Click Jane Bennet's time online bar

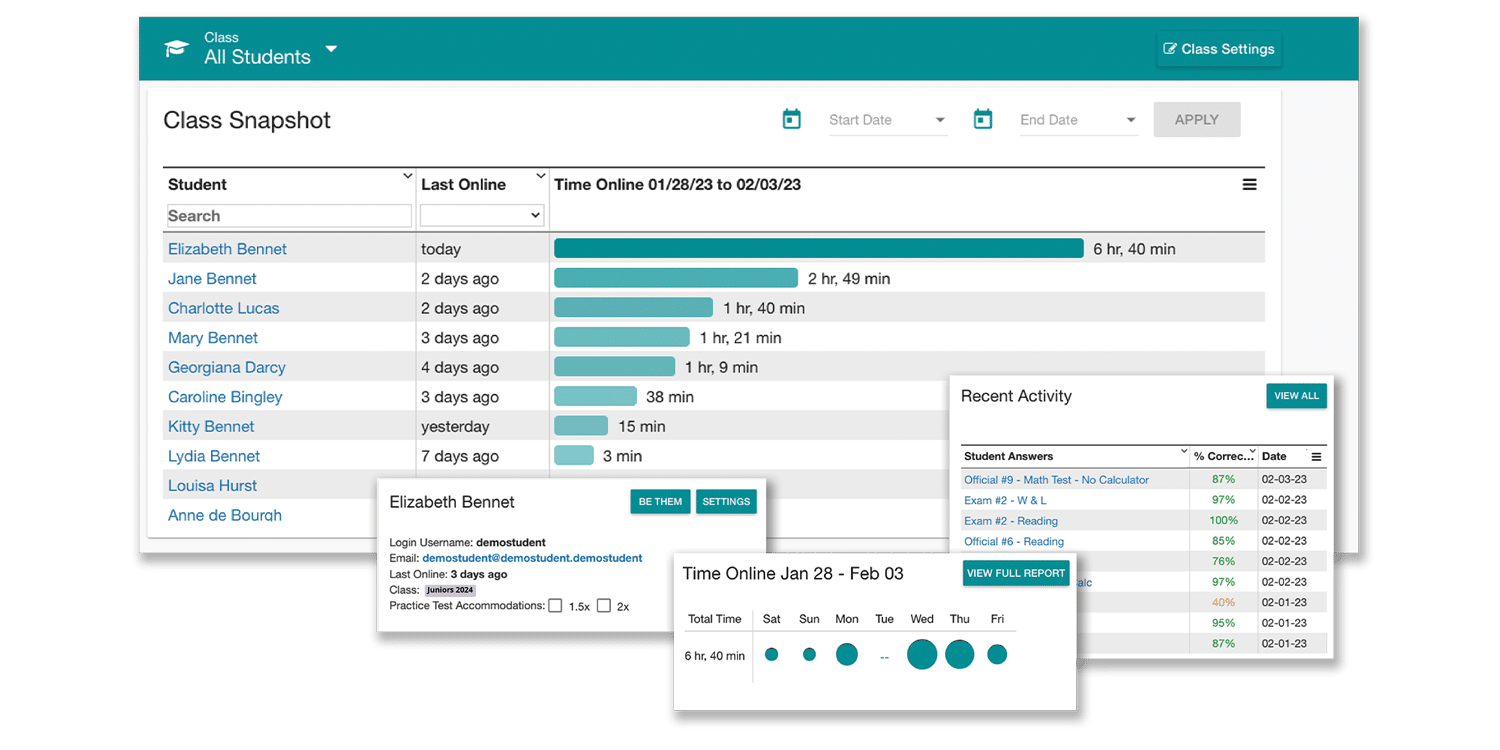pyautogui.click(x=675, y=278)
